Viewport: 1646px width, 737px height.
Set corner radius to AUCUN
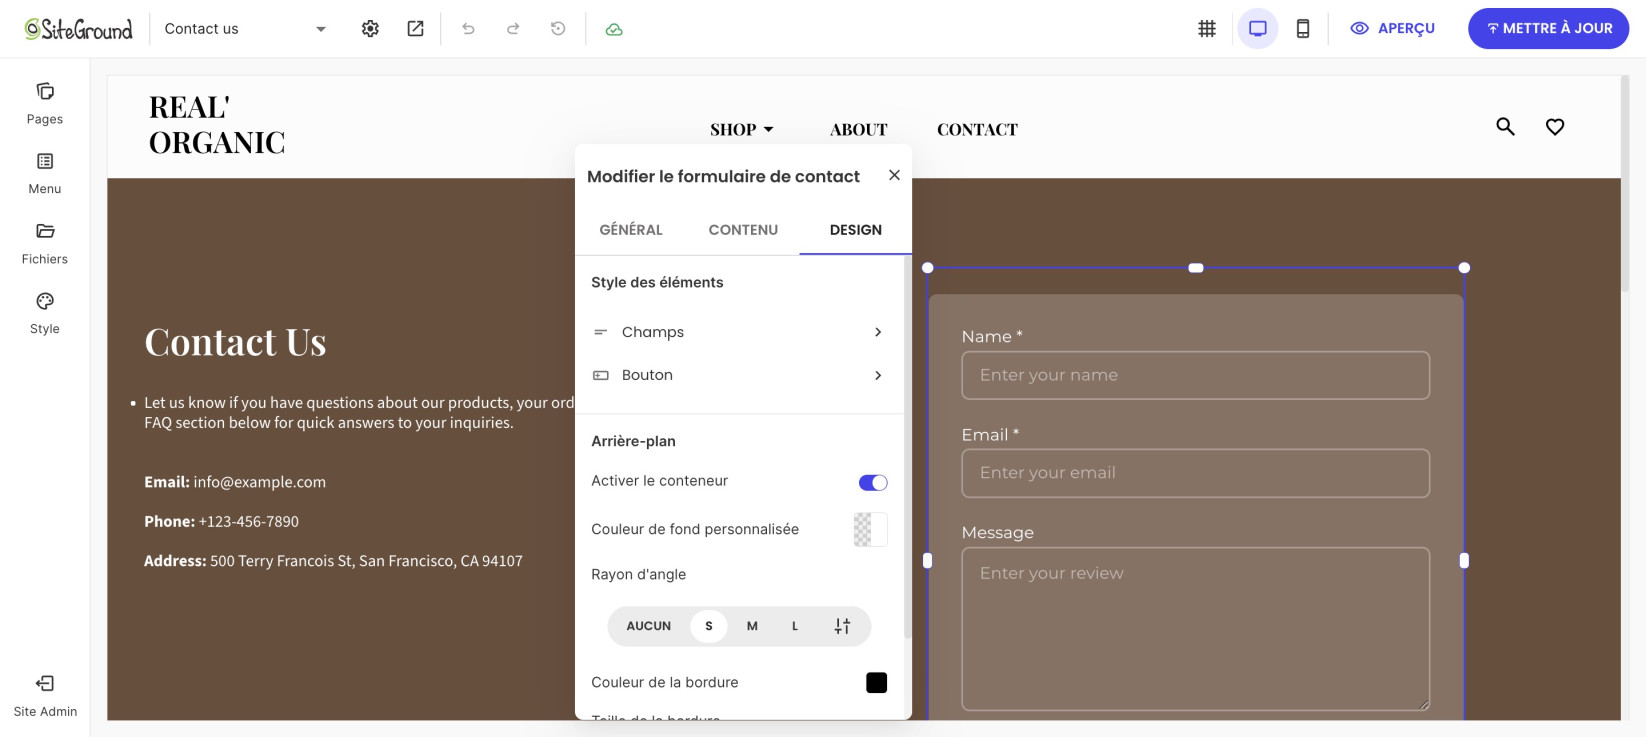pos(649,626)
